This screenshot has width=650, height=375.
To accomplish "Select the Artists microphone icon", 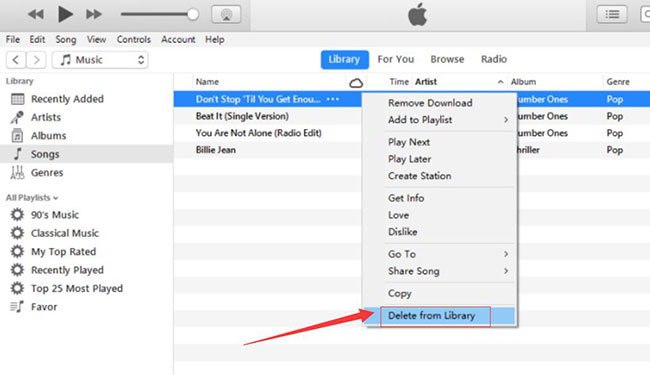I will [17, 117].
